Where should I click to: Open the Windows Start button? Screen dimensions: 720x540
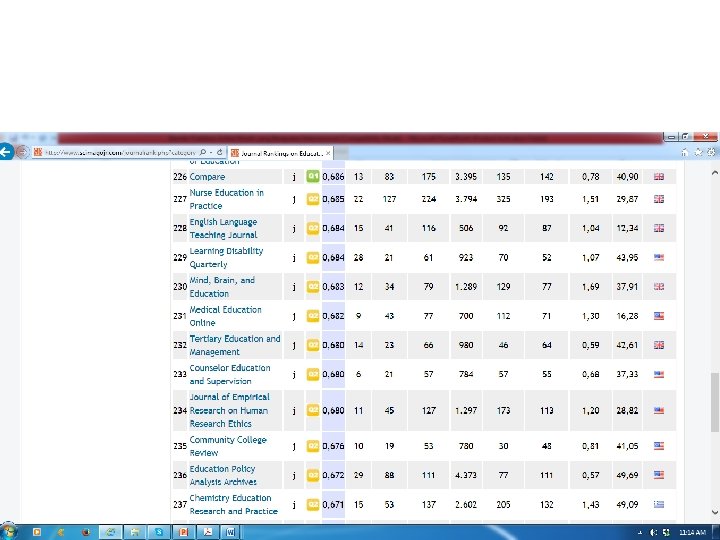coord(8,532)
